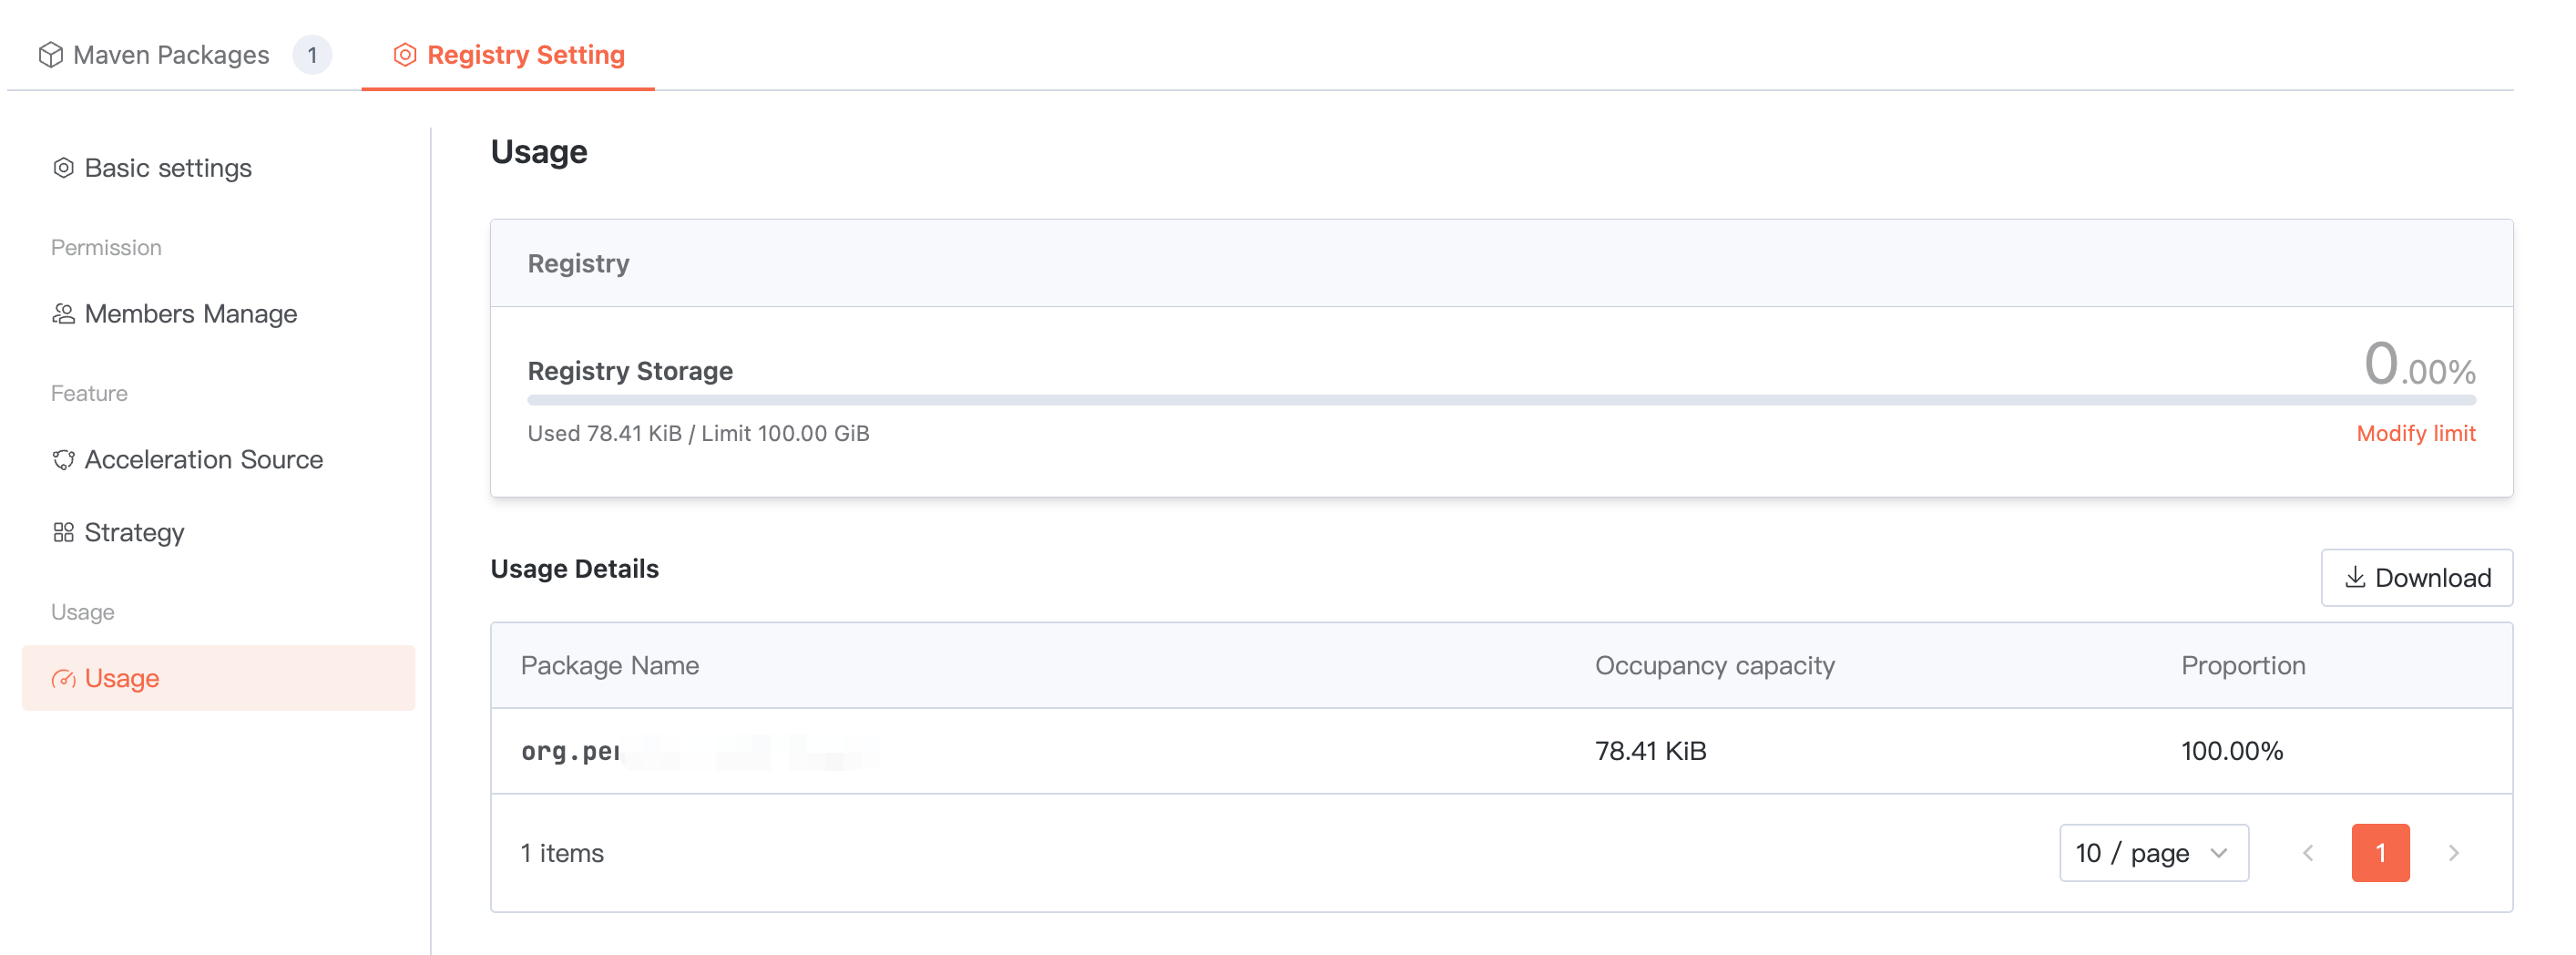Click the Maven Packages cube icon
The image size is (2576, 955).
[x=50, y=55]
